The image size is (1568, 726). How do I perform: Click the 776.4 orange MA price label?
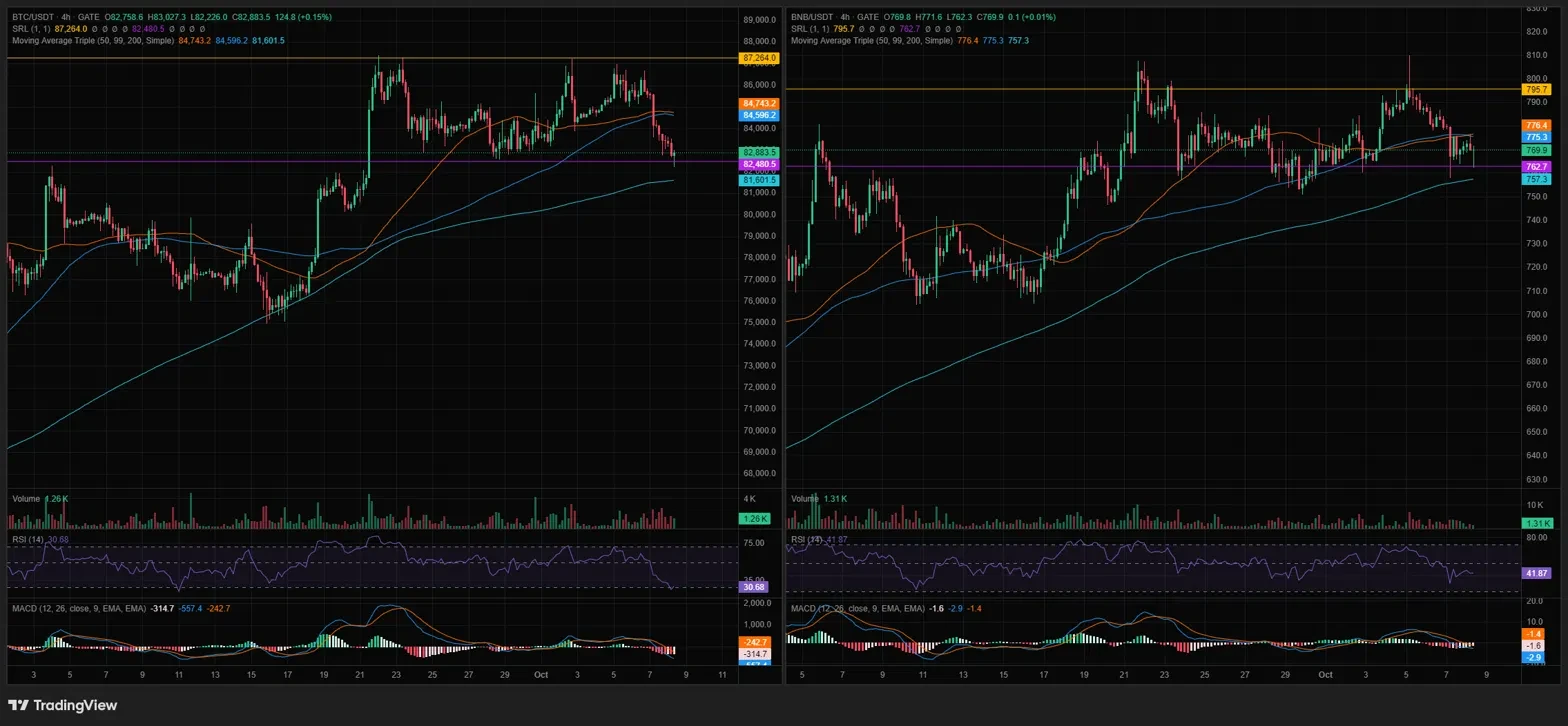1535,125
